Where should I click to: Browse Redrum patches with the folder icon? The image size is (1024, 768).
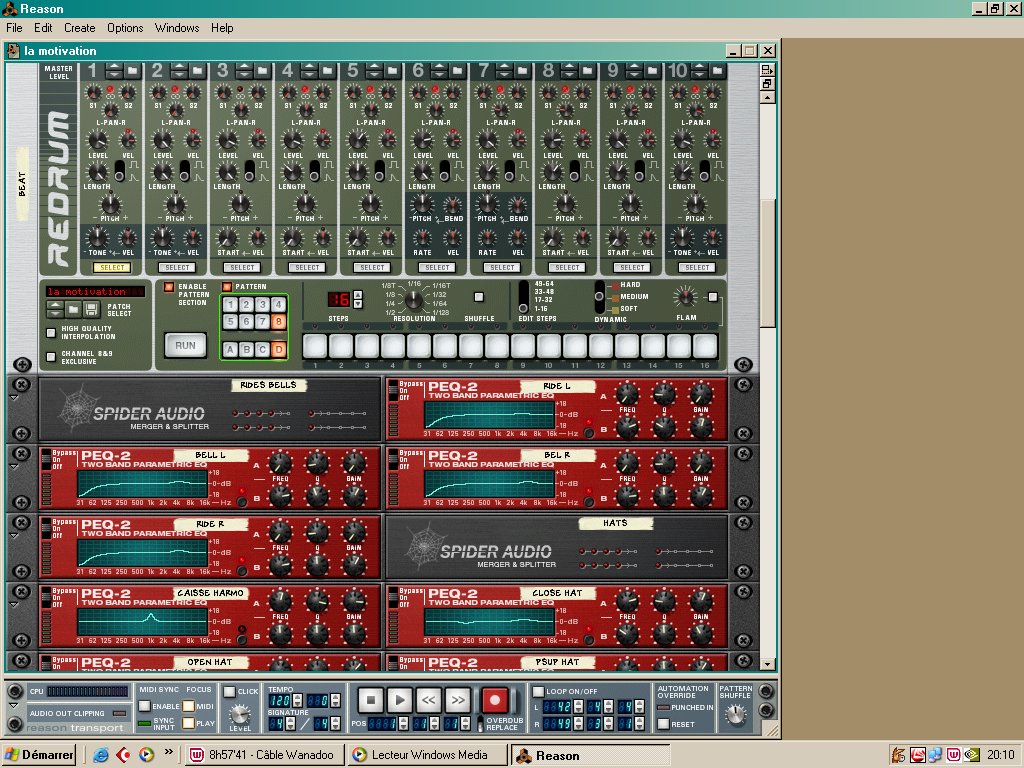click(x=73, y=308)
